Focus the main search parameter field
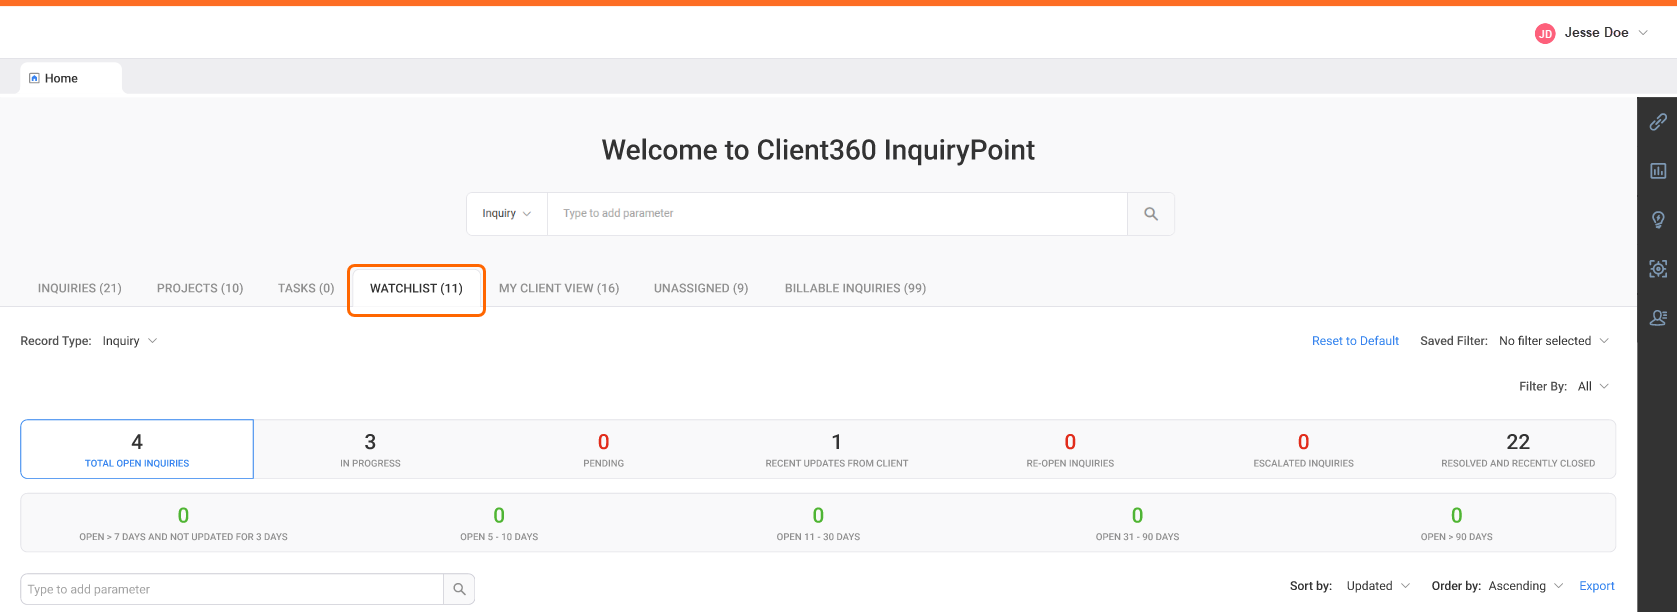 click(838, 214)
